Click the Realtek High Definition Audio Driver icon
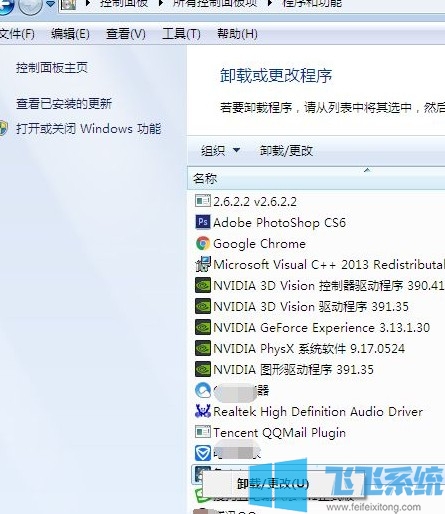 pyautogui.click(x=203, y=411)
